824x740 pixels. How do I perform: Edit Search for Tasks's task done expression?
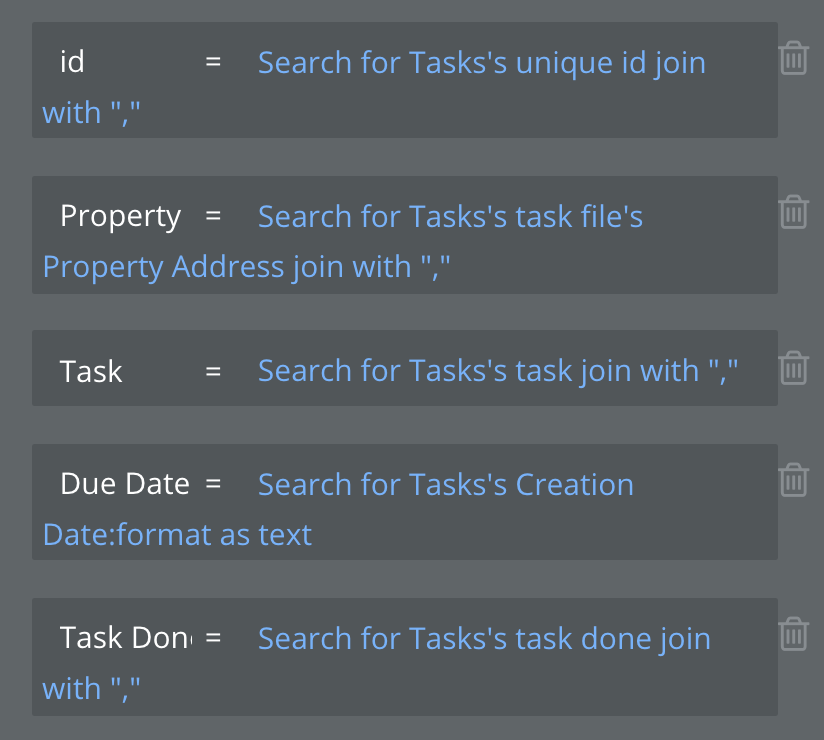[484, 639]
